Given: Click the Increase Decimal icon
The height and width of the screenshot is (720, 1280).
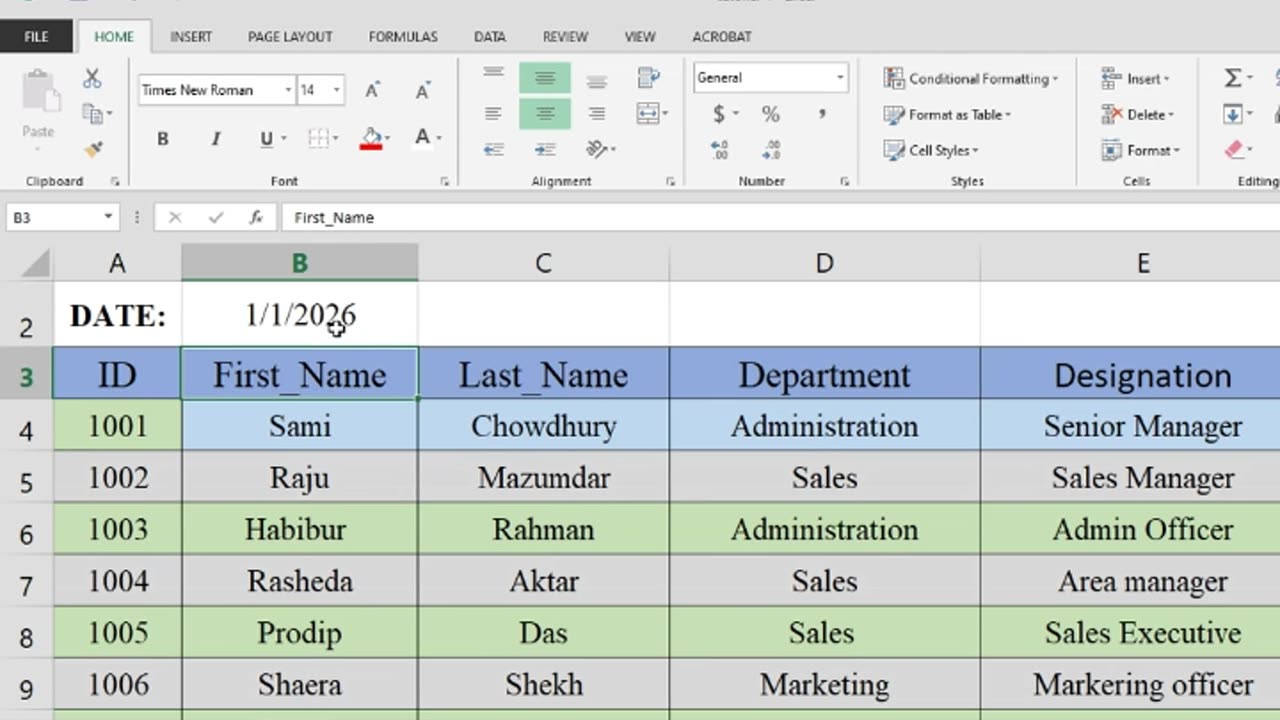Looking at the screenshot, I should coord(719,150).
